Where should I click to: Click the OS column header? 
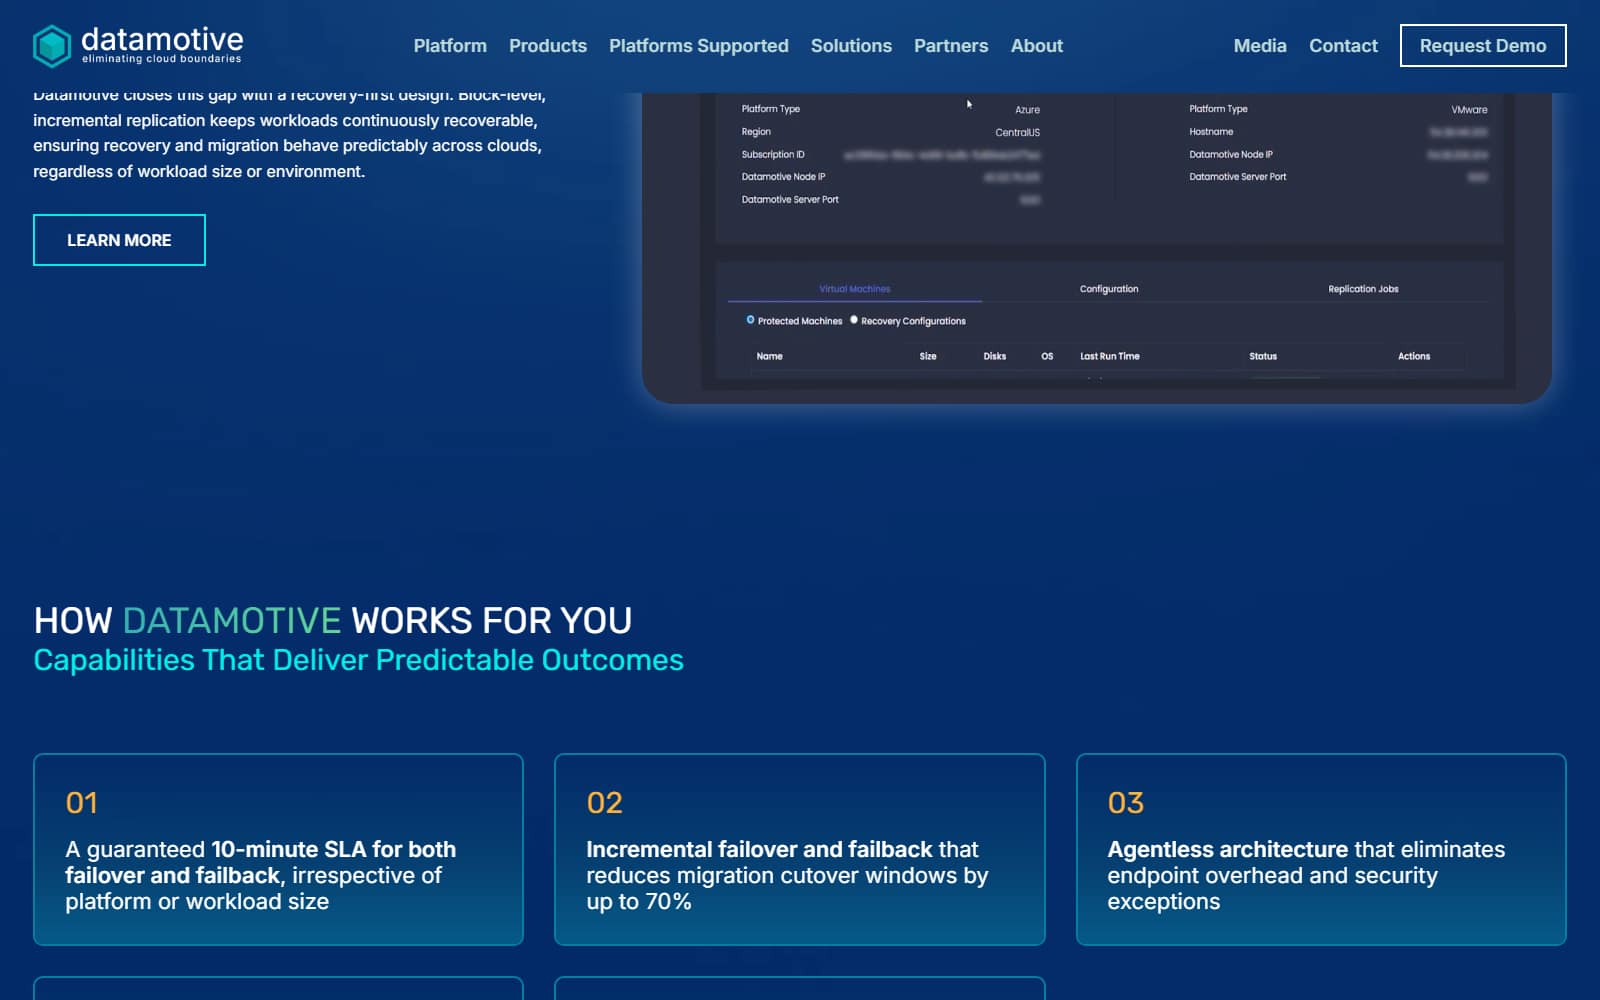[x=1047, y=356]
